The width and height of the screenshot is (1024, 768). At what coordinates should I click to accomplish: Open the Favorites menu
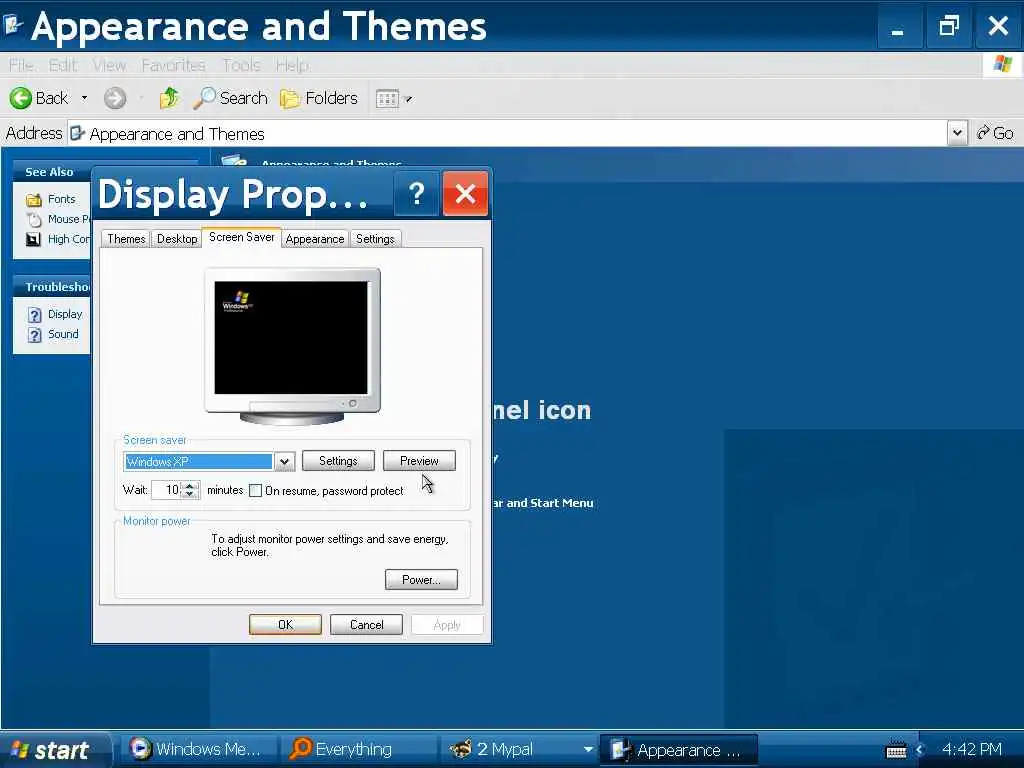point(173,65)
